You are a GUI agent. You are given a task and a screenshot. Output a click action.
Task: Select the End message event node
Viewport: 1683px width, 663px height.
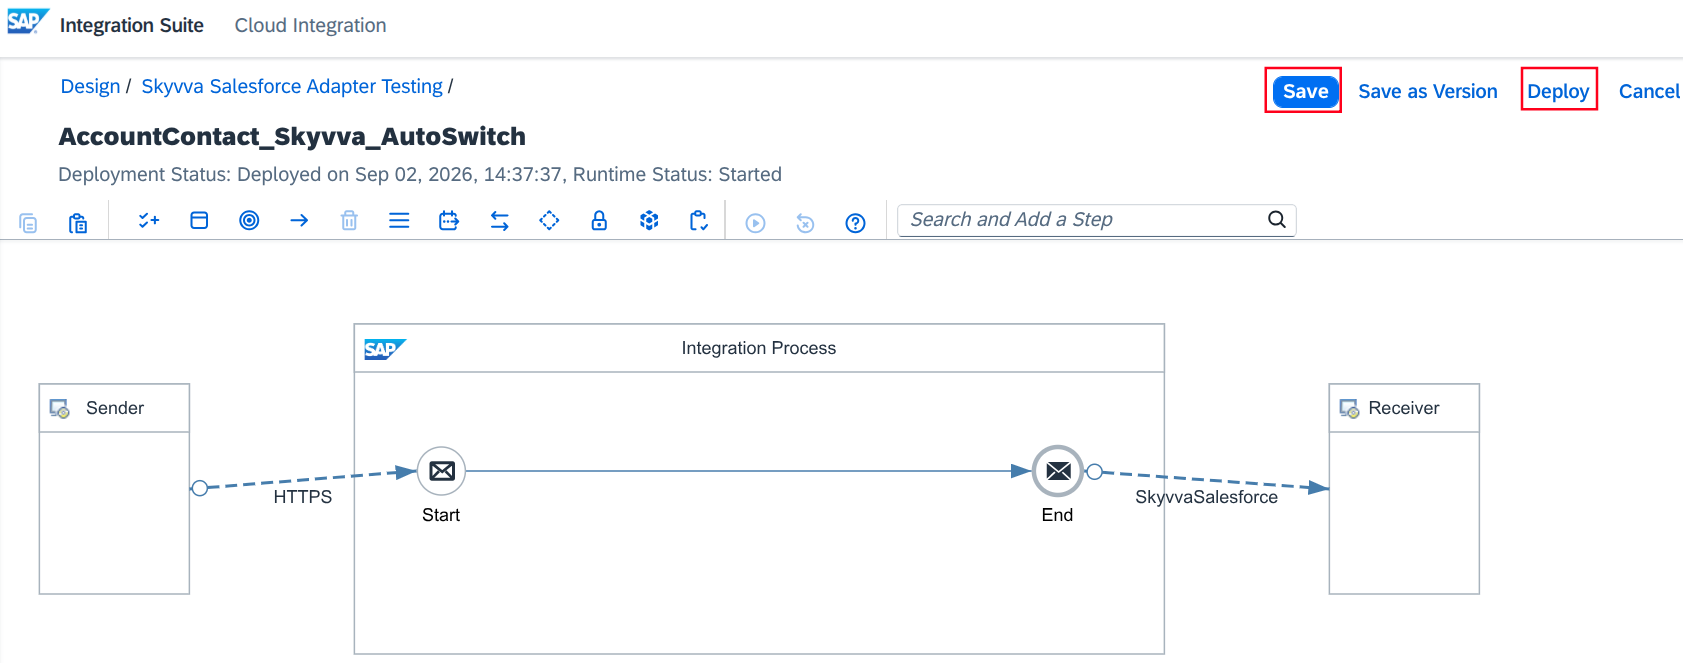click(x=1058, y=471)
